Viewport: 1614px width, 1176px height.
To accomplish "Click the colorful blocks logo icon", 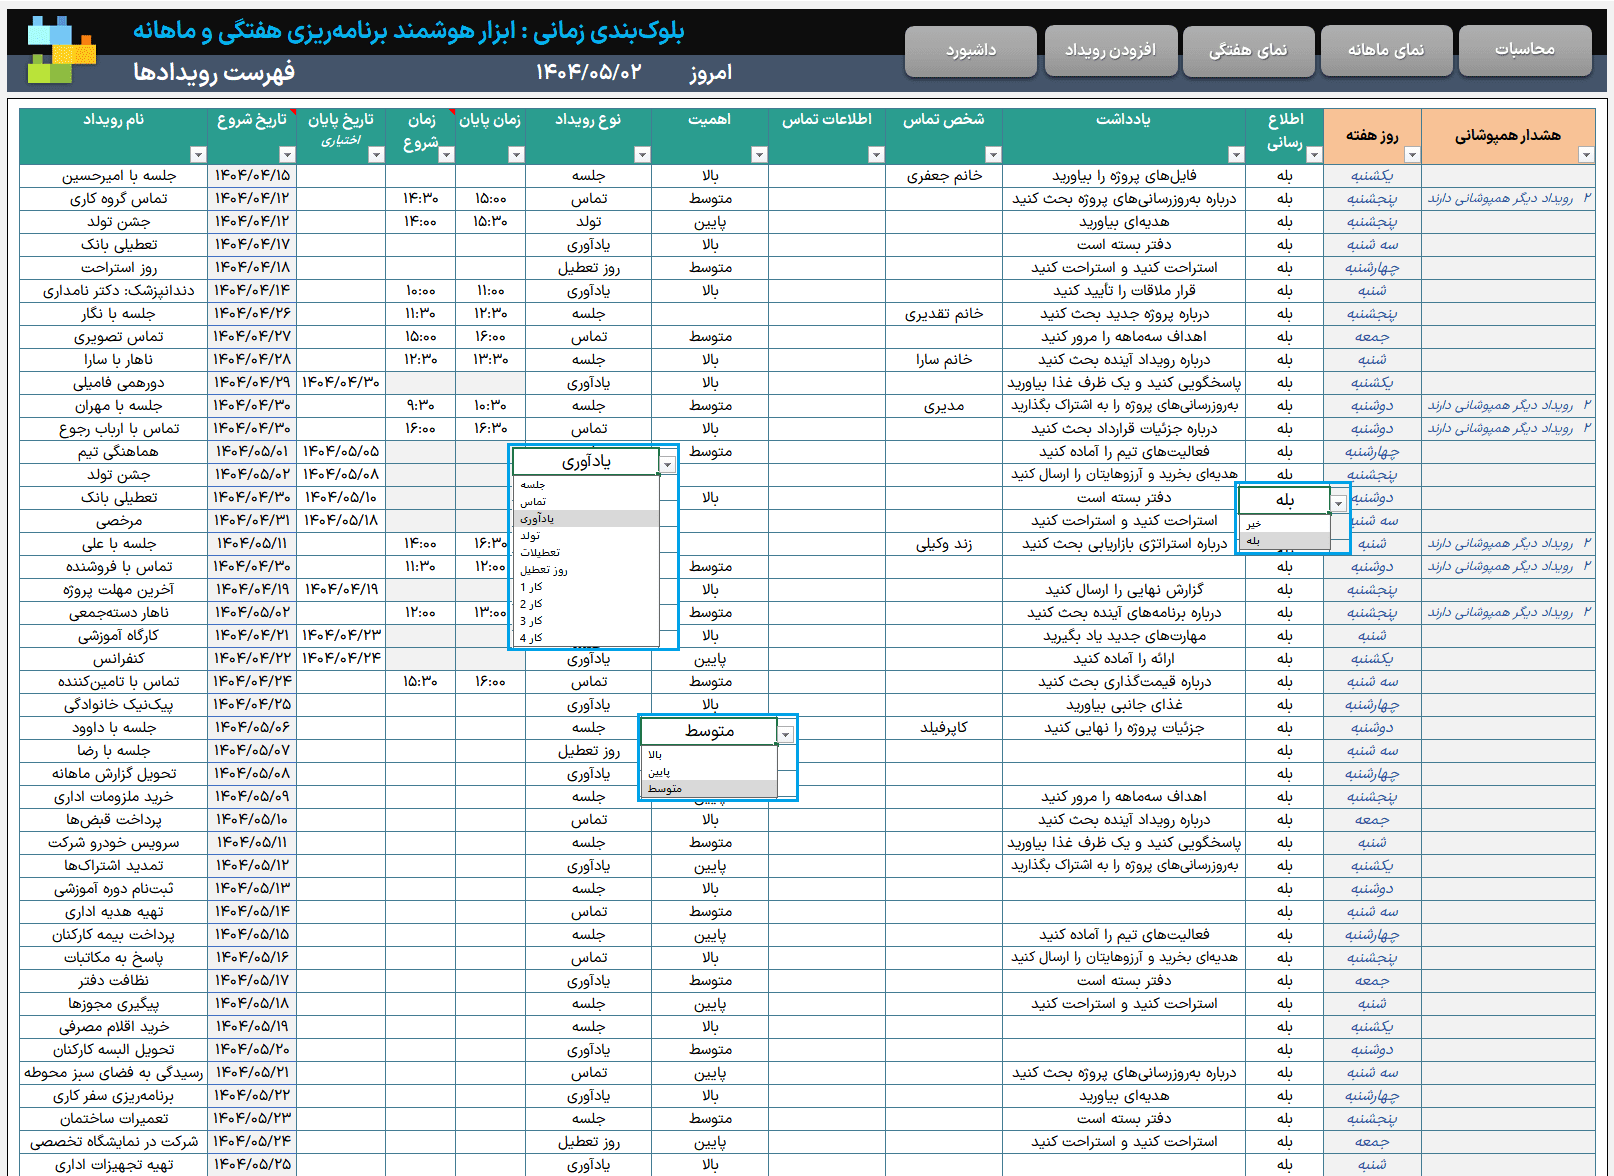I will coord(62,50).
